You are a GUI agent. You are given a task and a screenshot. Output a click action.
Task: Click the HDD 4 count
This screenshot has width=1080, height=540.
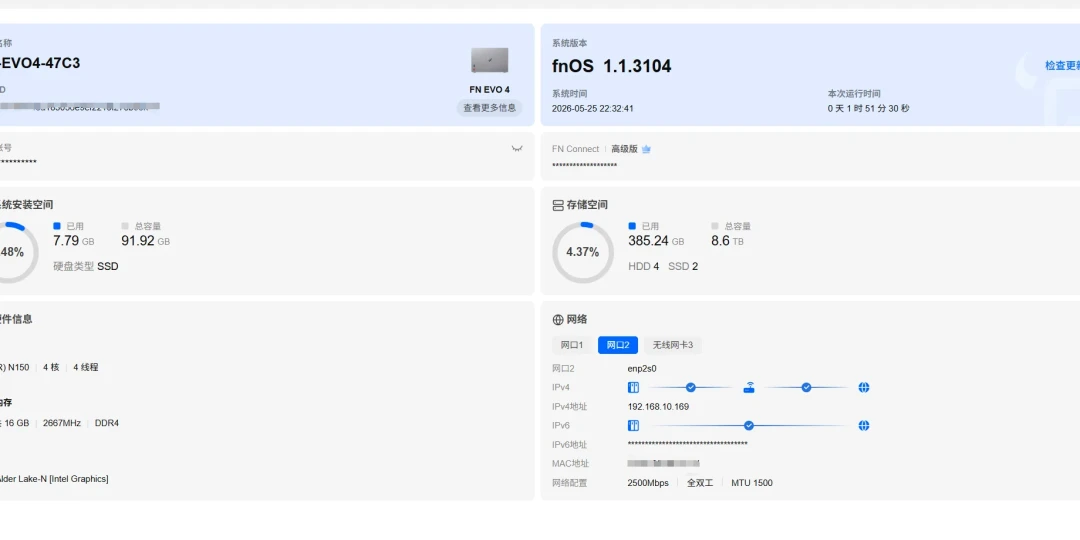(643, 267)
